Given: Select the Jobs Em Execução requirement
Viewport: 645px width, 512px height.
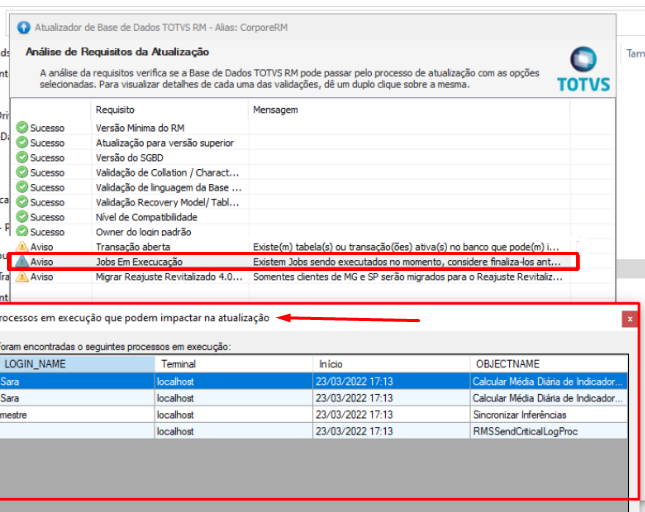Looking at the screenshot, I should coord(139,262).
